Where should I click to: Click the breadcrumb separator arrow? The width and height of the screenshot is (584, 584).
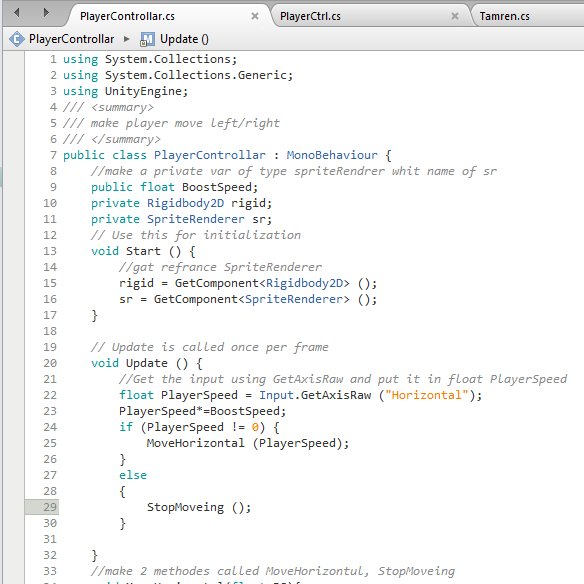[127, 39]
